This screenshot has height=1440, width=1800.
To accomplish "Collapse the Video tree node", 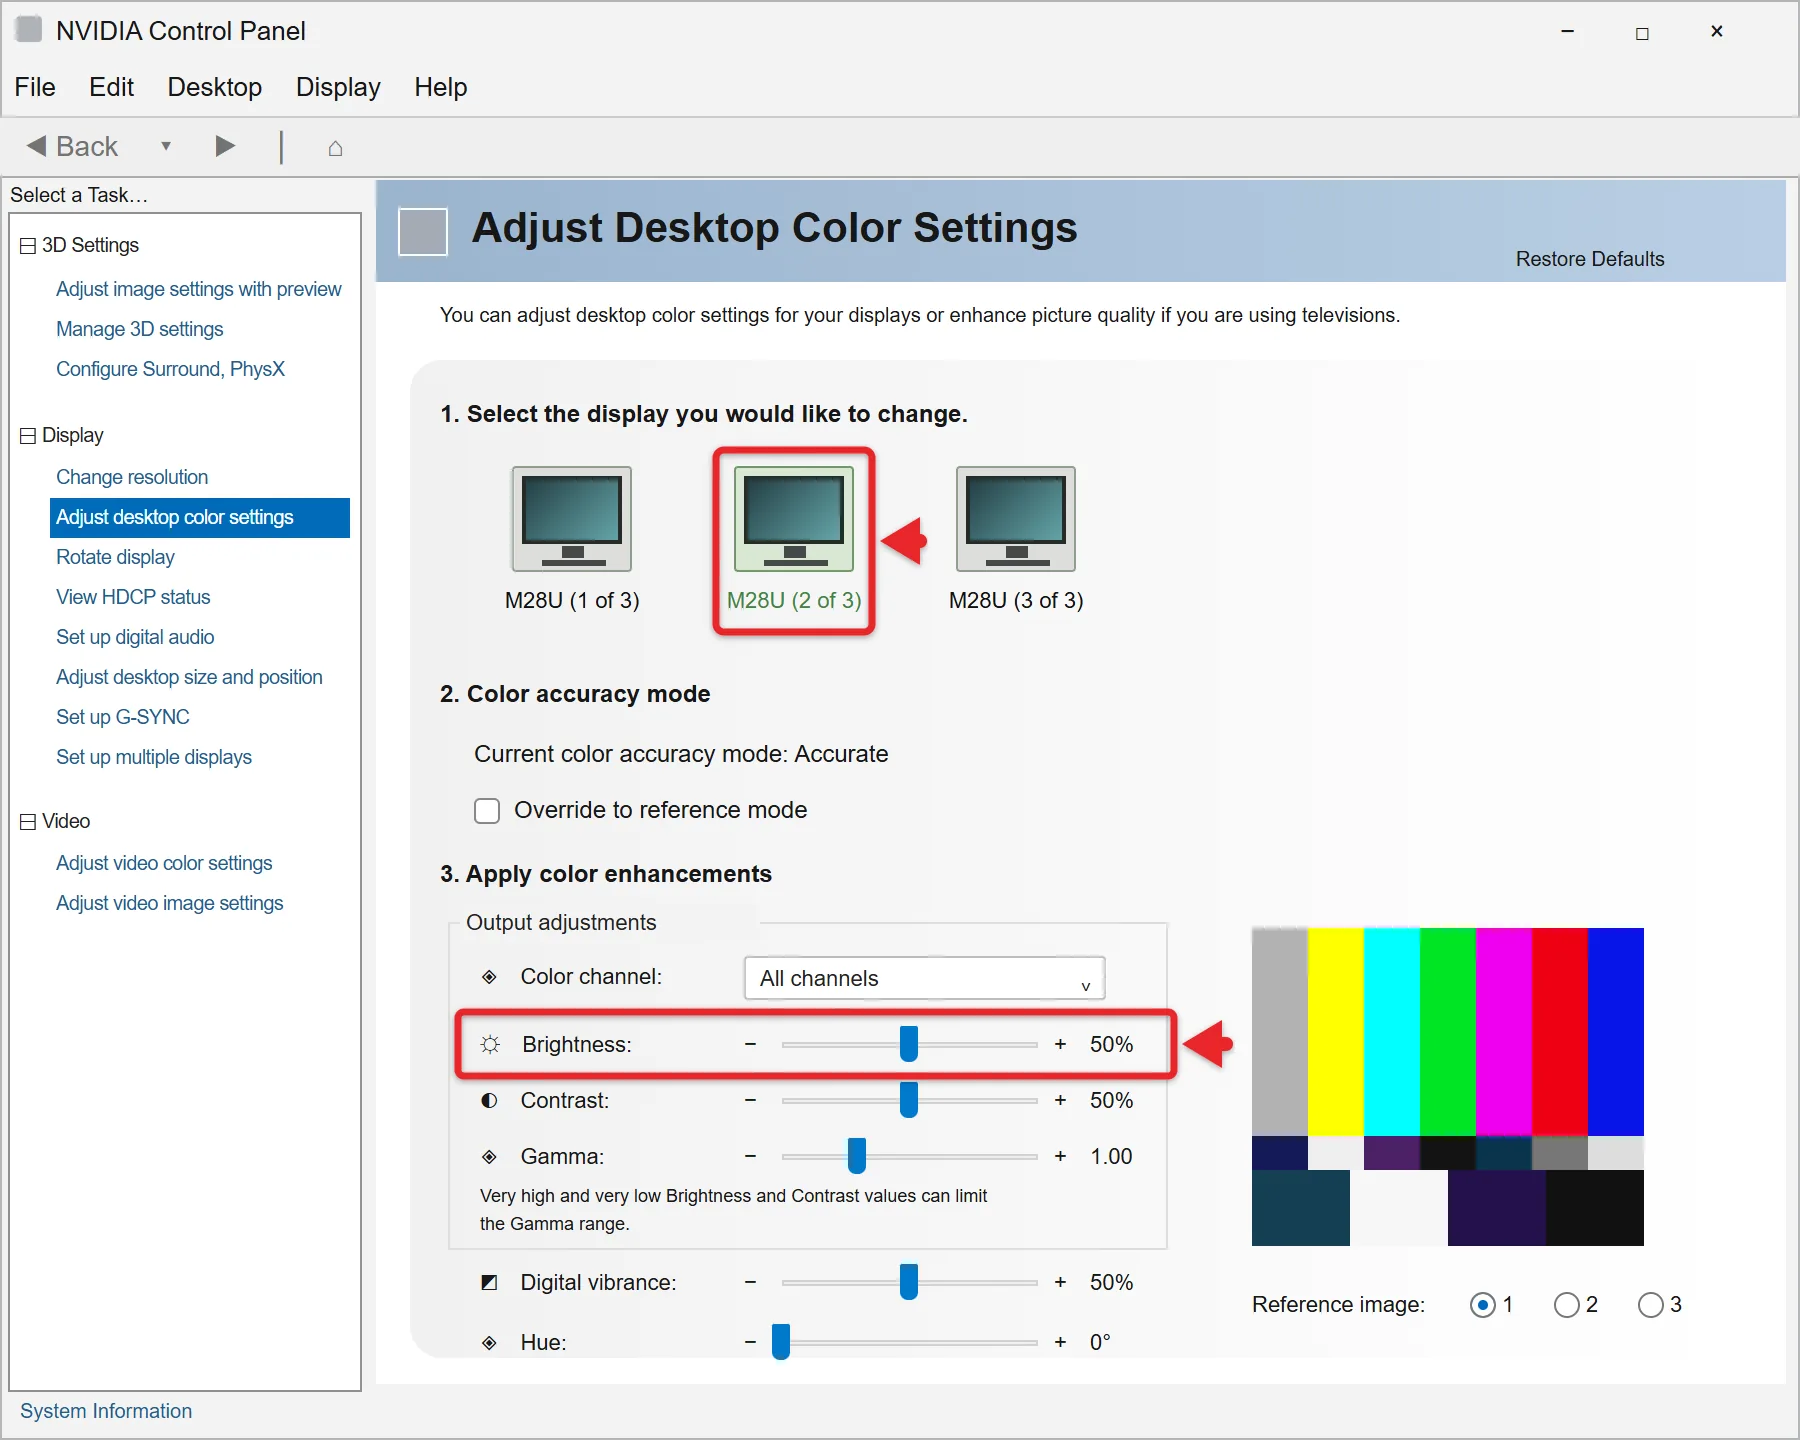I will (28, 822).
